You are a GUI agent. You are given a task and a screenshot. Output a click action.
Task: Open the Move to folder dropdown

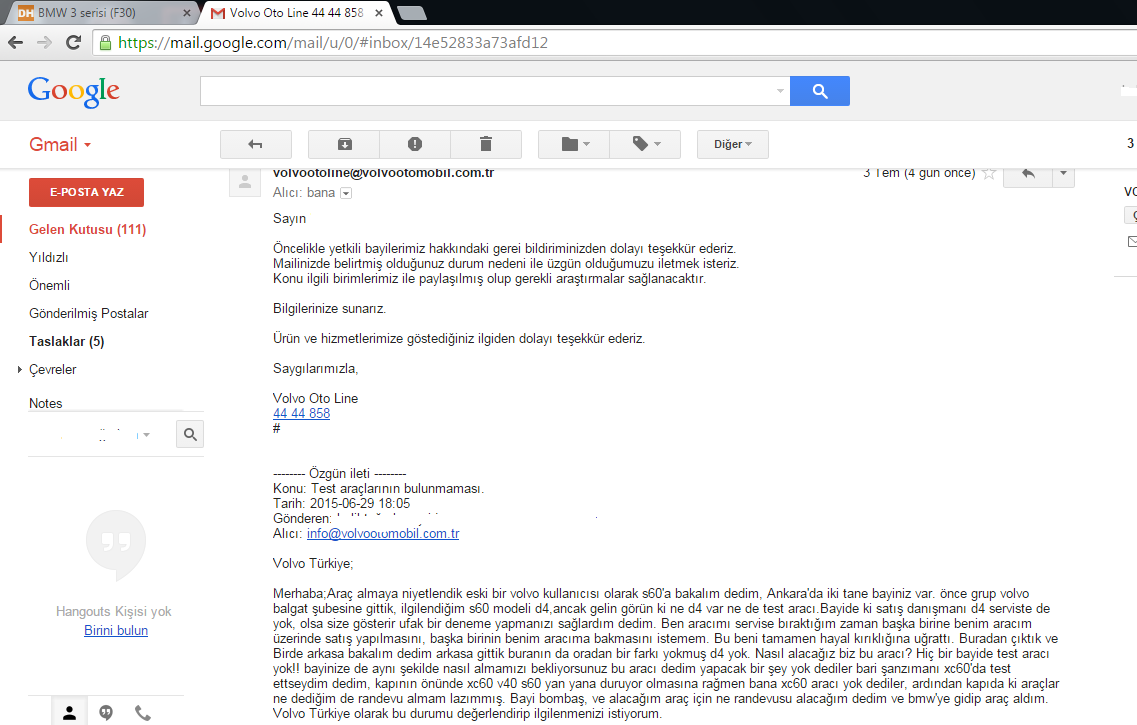(574, 144)
